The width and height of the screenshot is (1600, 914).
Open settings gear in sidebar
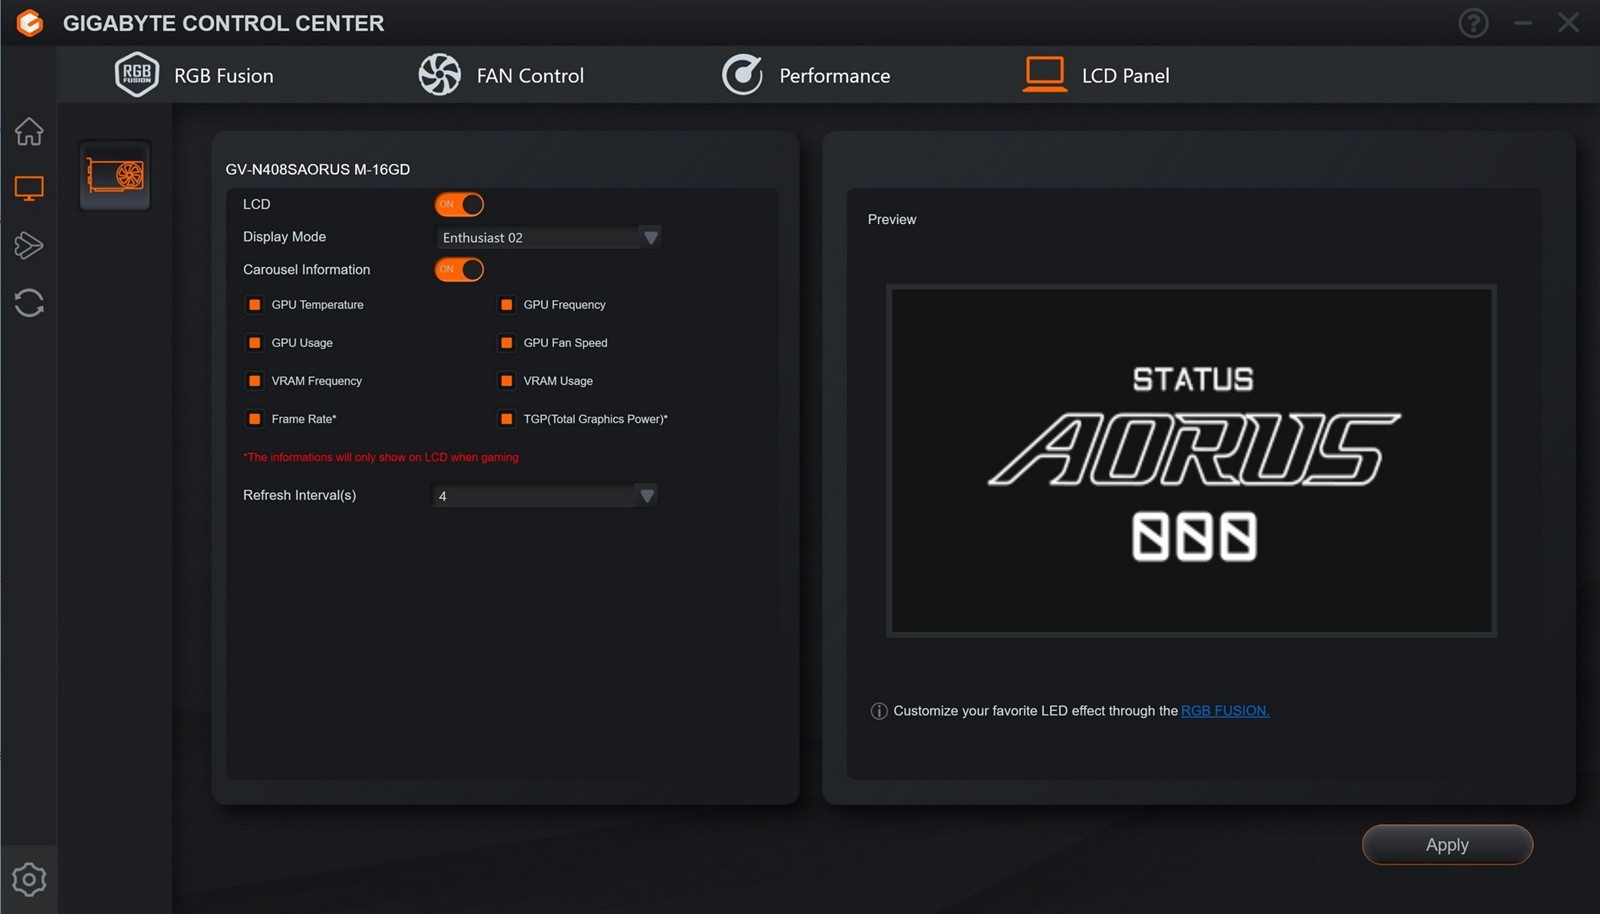click(29, 880)
